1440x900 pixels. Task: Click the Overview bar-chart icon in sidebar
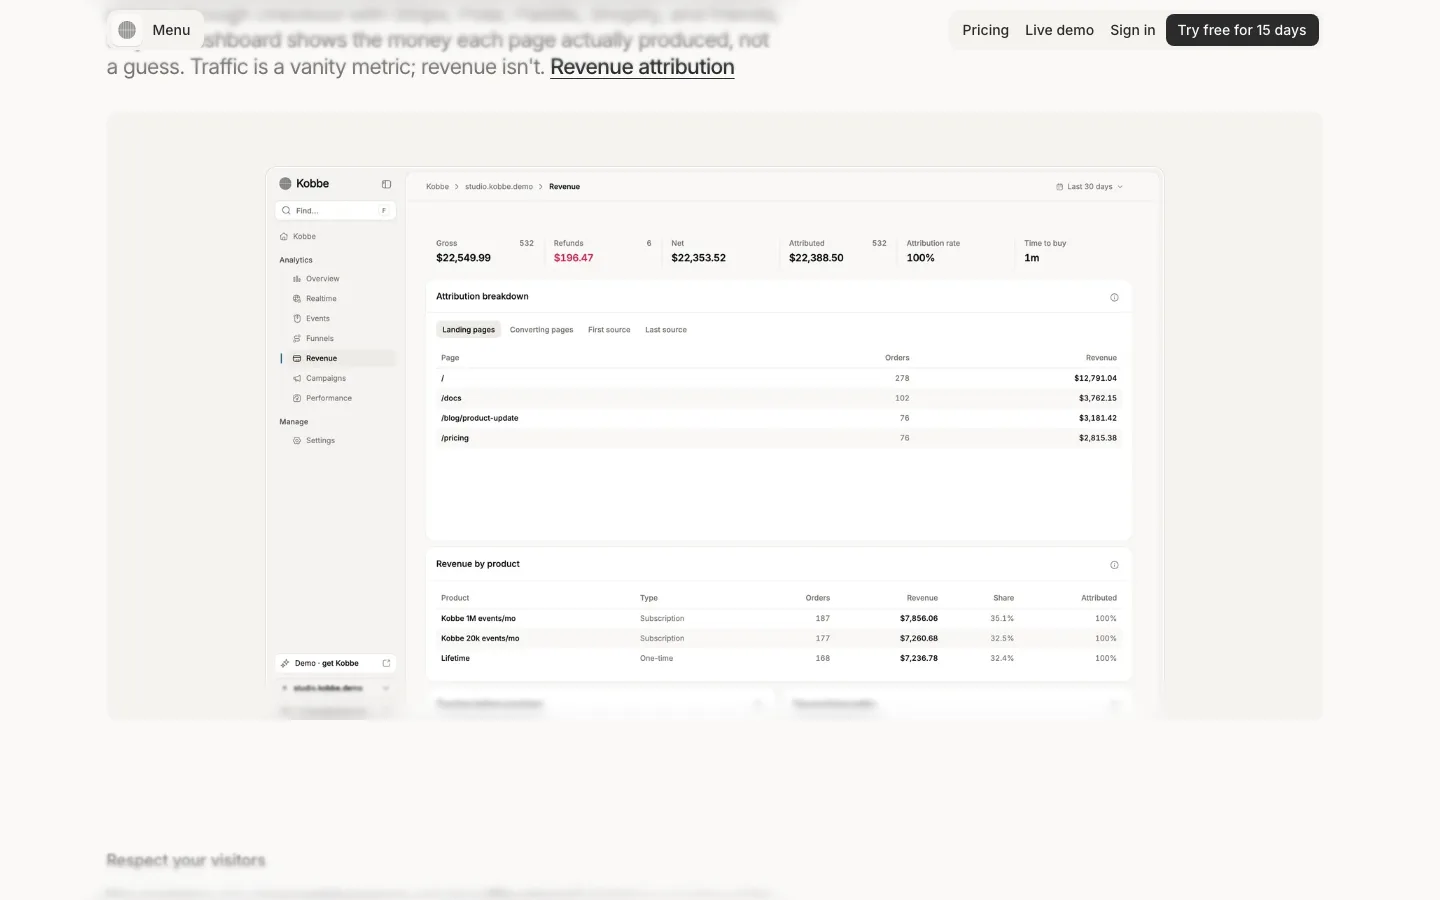click(297, 279)
